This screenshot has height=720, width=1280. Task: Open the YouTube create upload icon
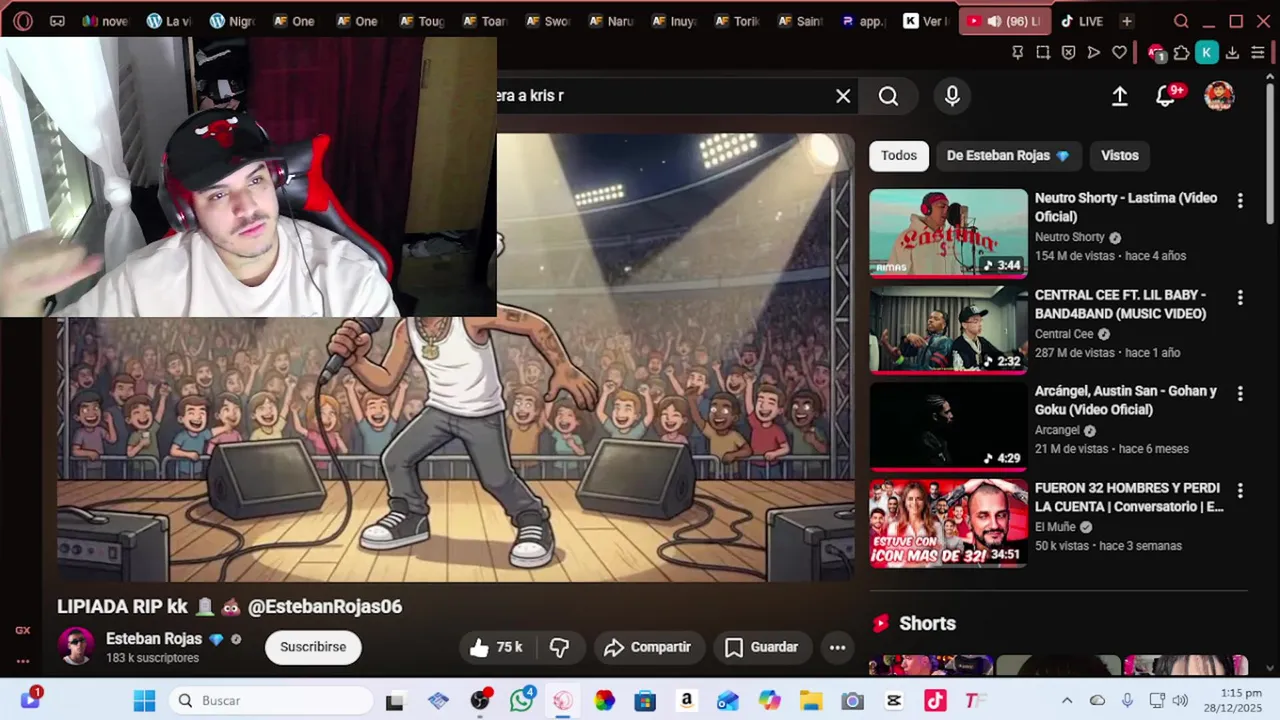(1120, 96)
